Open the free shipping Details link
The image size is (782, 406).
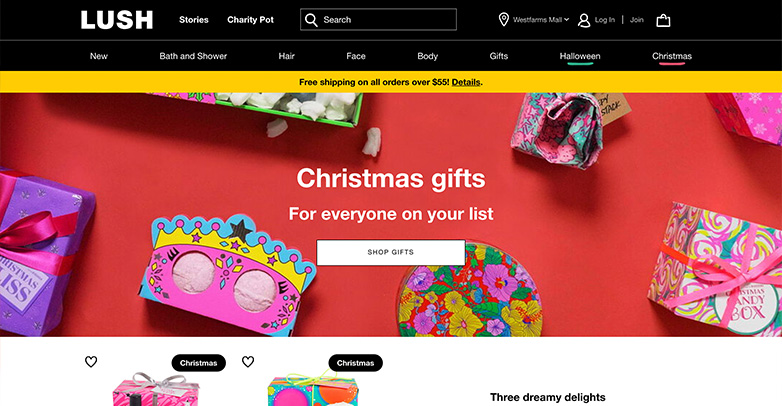pos(466,82)
